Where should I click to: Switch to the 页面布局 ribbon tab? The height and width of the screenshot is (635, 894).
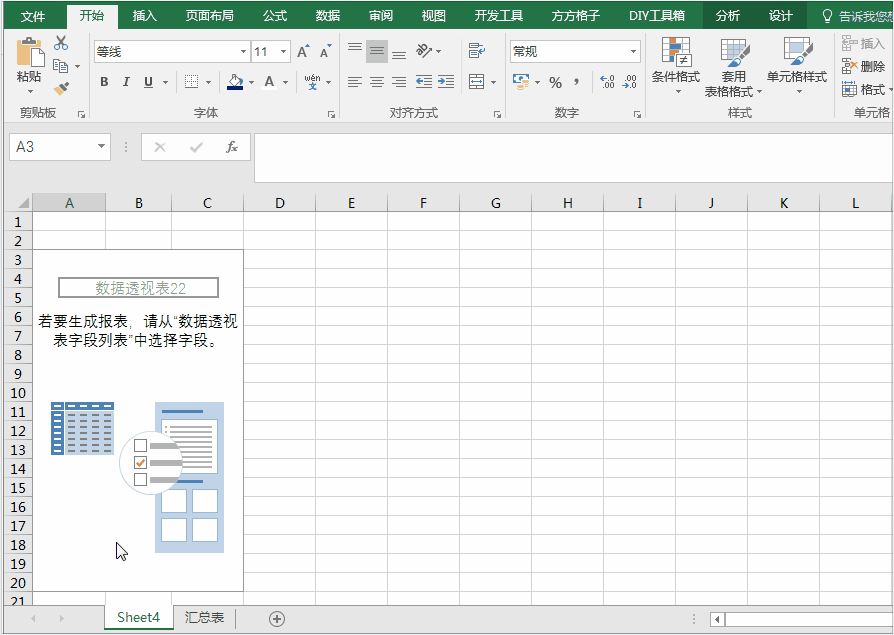[209, 16]
